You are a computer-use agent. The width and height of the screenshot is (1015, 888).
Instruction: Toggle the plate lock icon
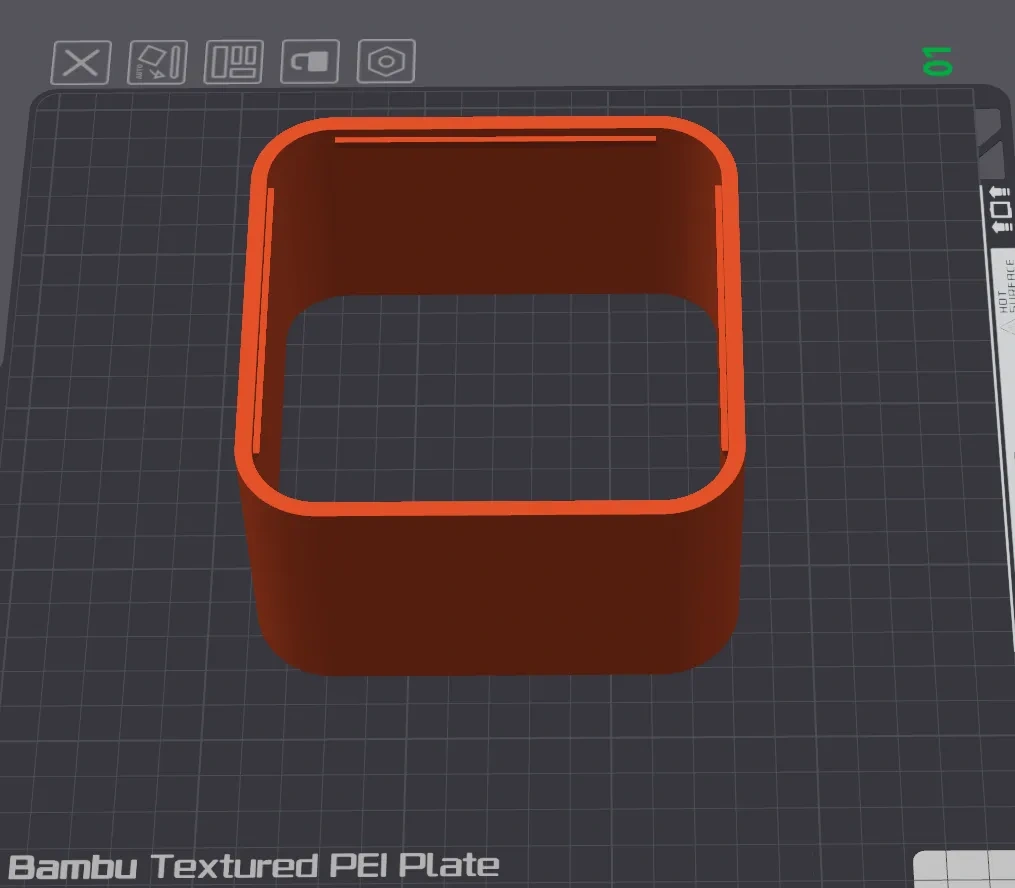310,61
